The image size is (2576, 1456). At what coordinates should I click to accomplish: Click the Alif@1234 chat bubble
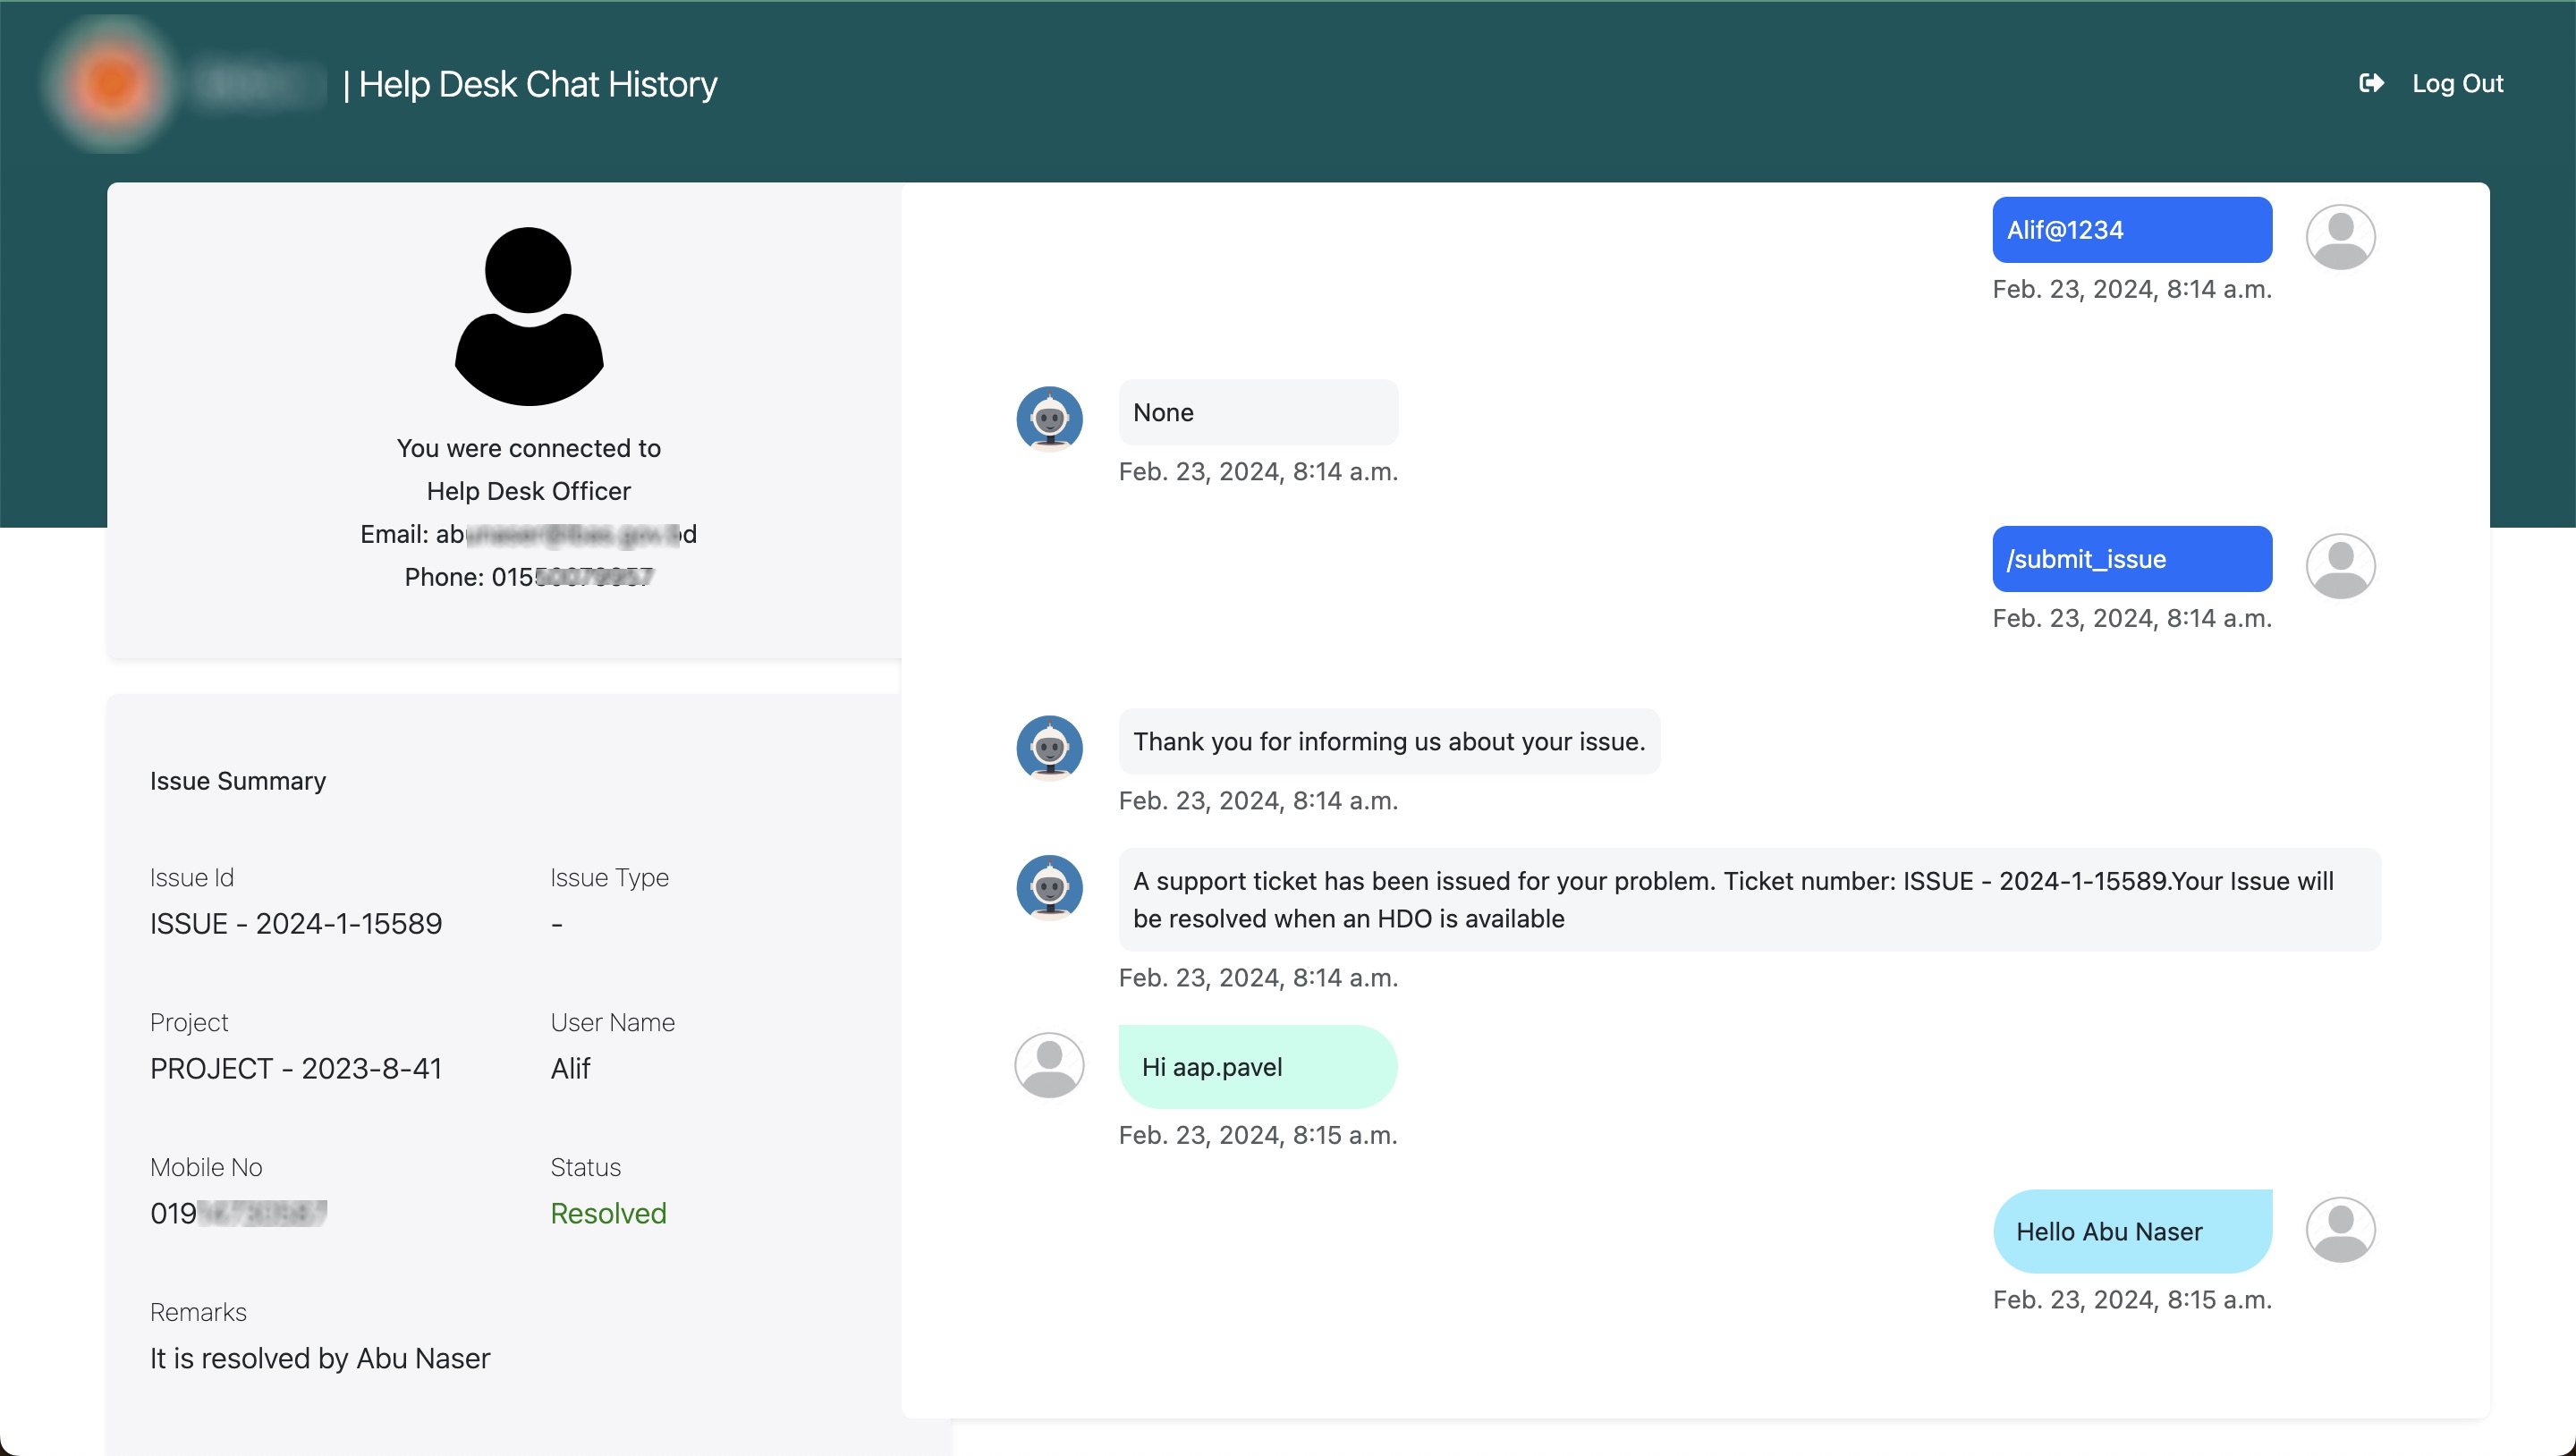coord(2132,230)
